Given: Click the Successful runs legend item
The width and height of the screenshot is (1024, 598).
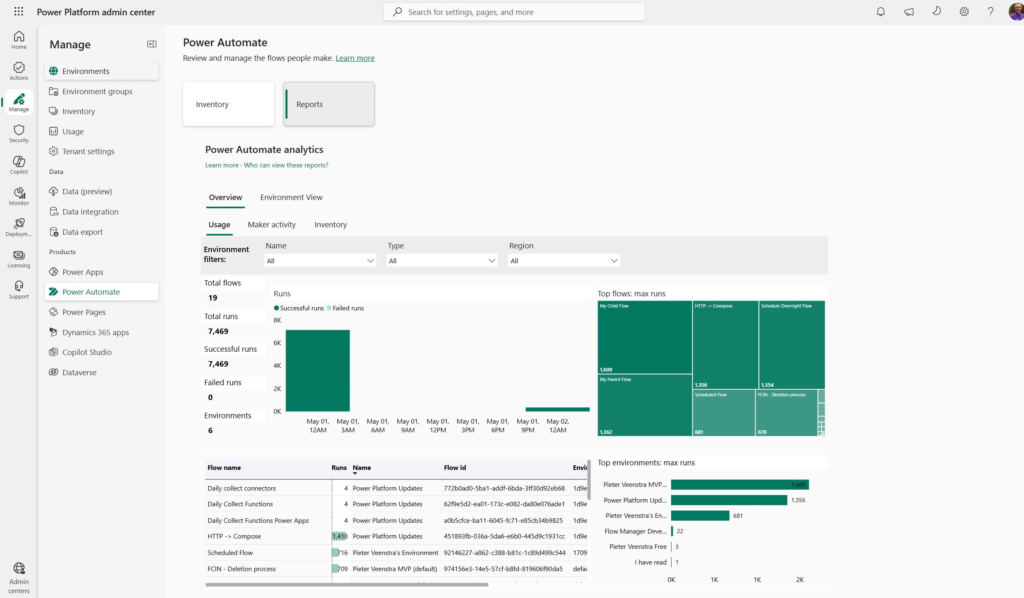Looking at the screenshot, I should pyautogui.click(x=298, y=308).
